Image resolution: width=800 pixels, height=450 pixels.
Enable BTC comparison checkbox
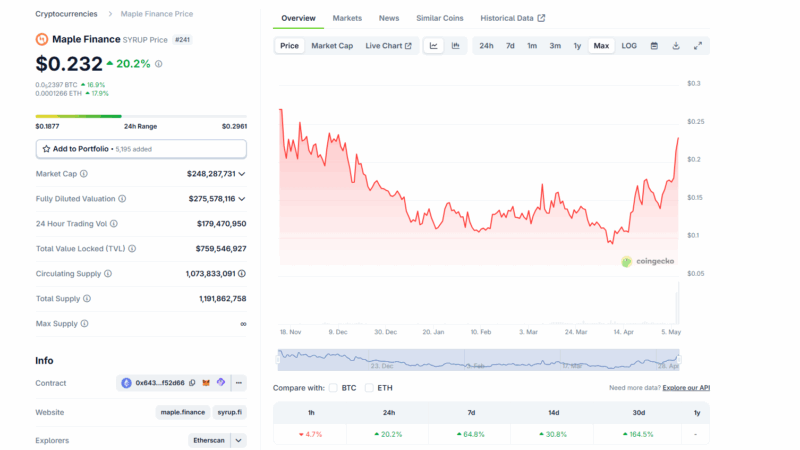coord(333,388)
